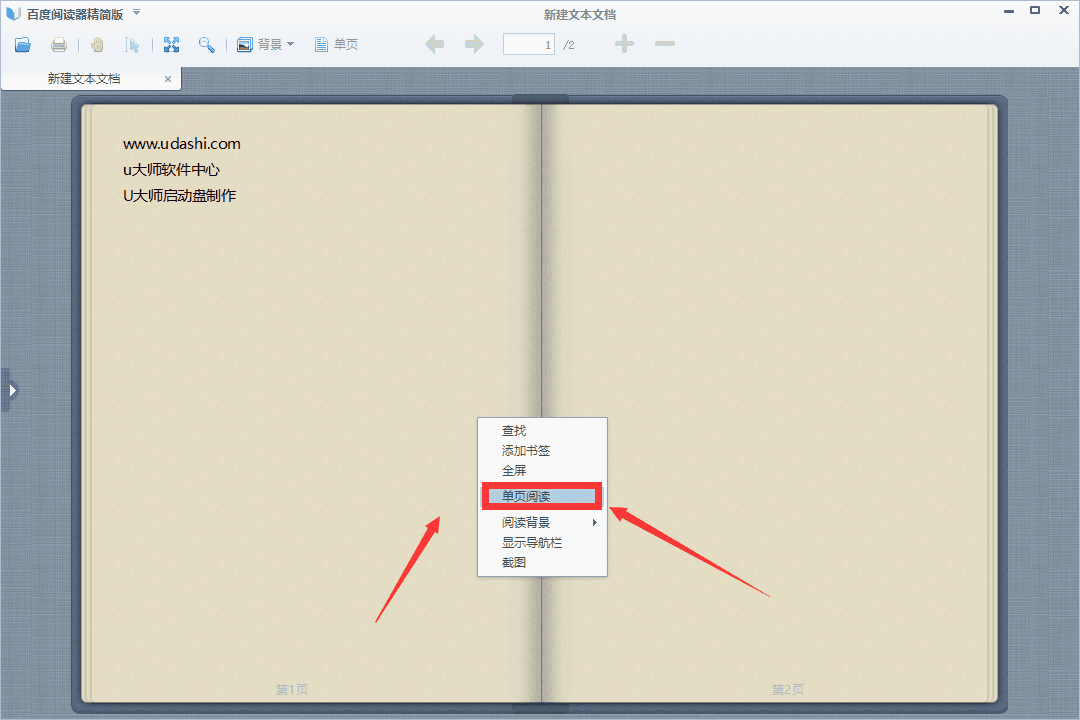Choose 添加书签 from the context menu
The image size is (1080, 720).
(x=542, y=451)
